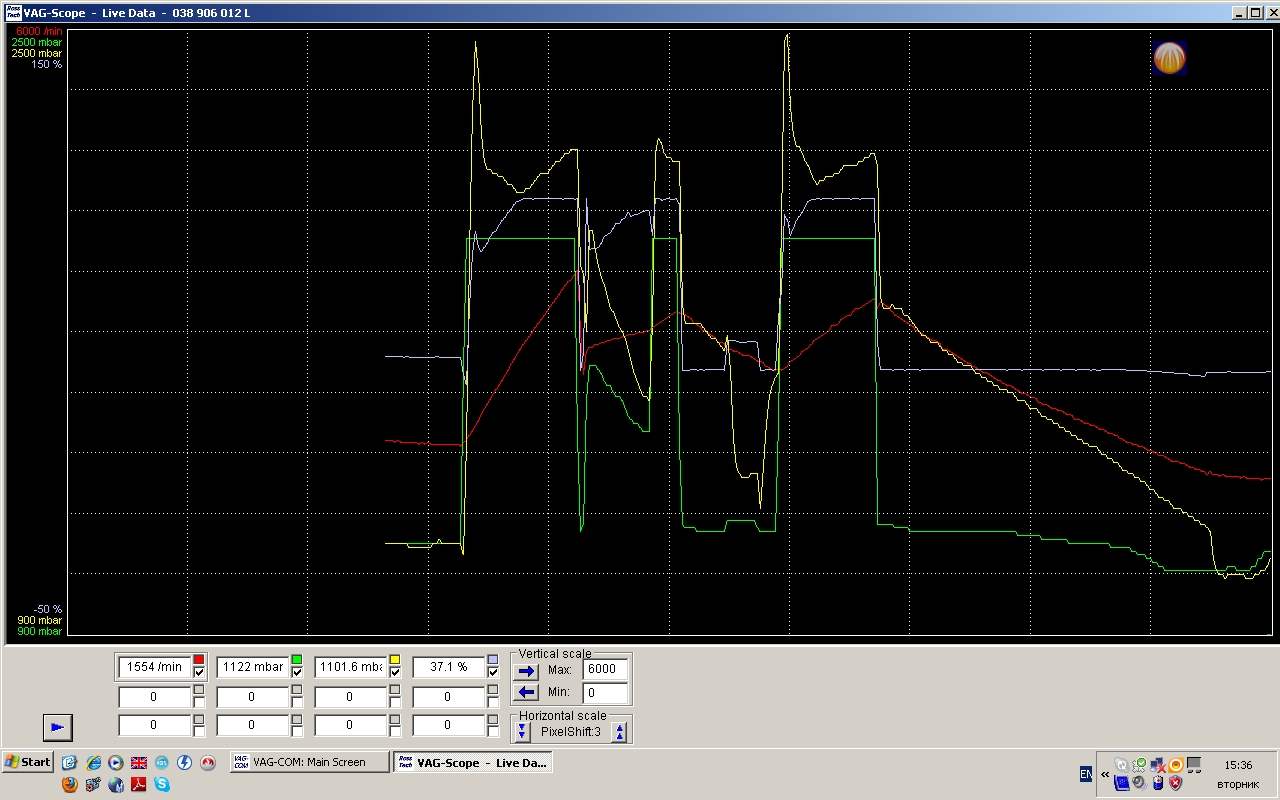Decrease PixelShift with the down-arrows button
This screenshot has width=1280, height=800.
point(522,732)
